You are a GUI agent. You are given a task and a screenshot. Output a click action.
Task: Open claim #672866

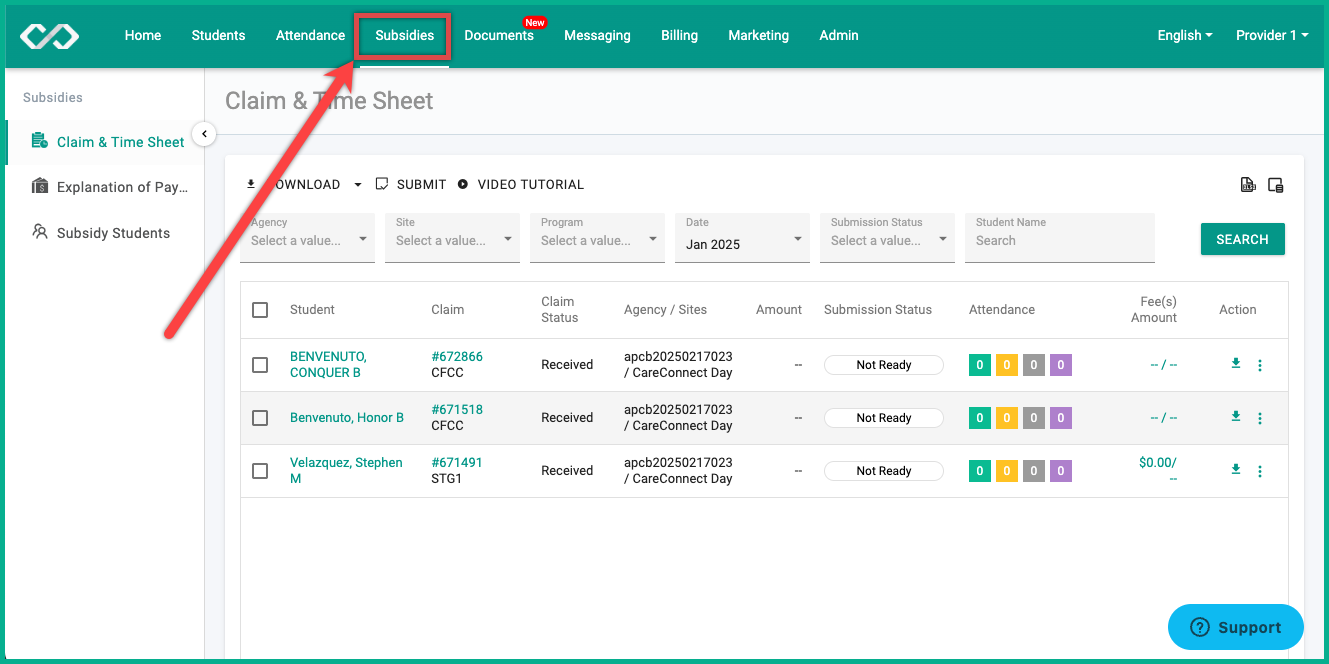457,356
